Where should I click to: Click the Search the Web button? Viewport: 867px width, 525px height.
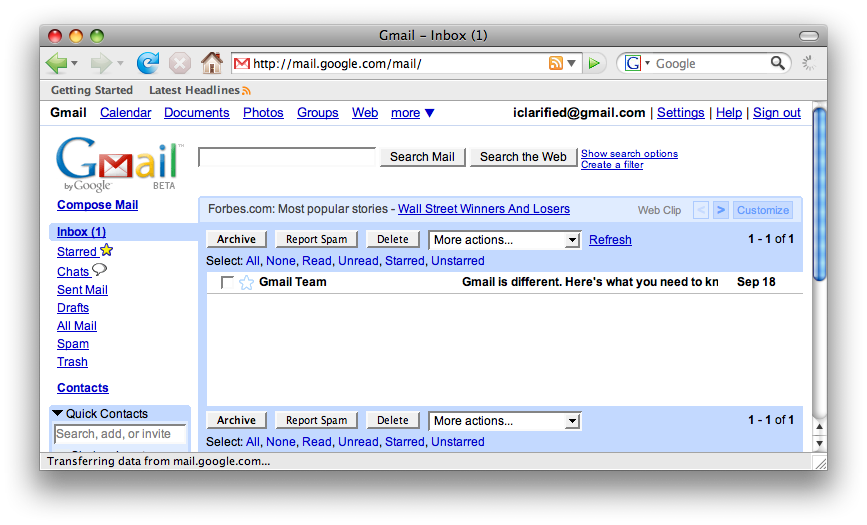pos(523,157)
